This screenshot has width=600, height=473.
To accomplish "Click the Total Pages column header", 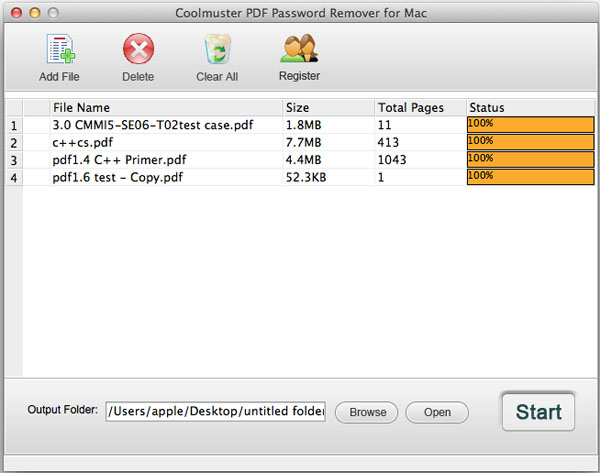I will 420,108.
